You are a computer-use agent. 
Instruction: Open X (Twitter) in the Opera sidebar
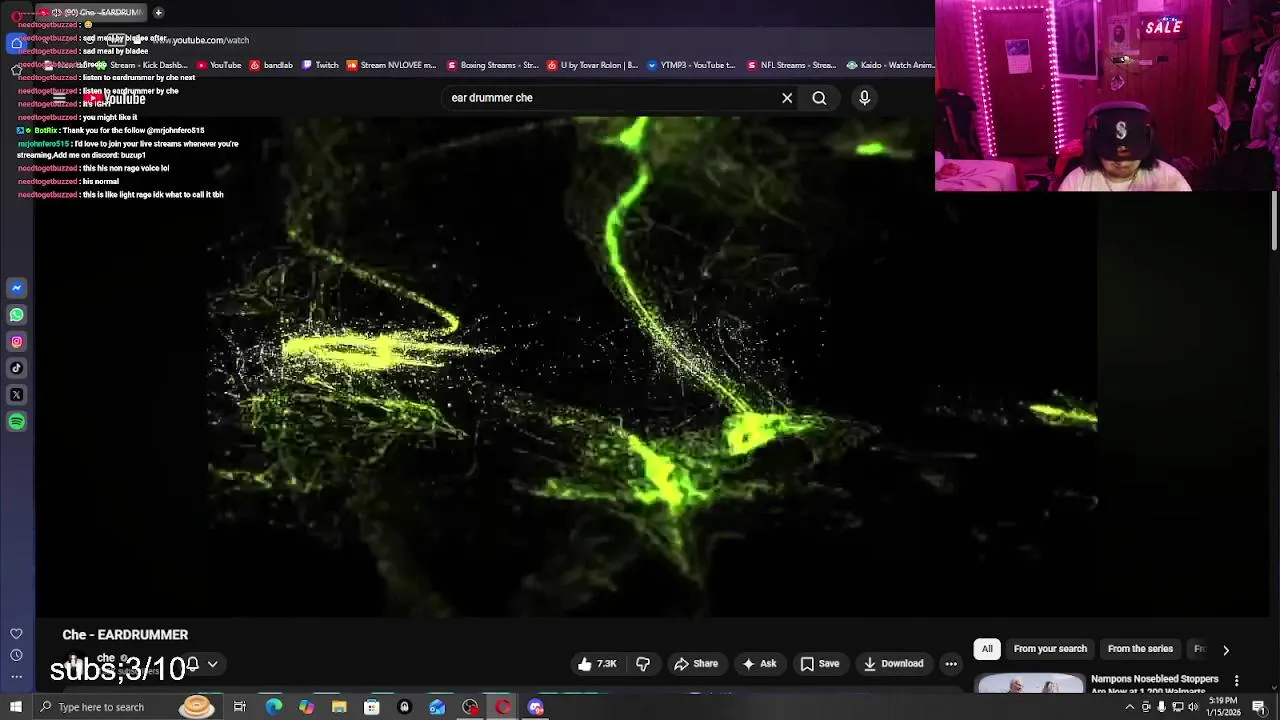pyautogui.click(x=16, y=395)
